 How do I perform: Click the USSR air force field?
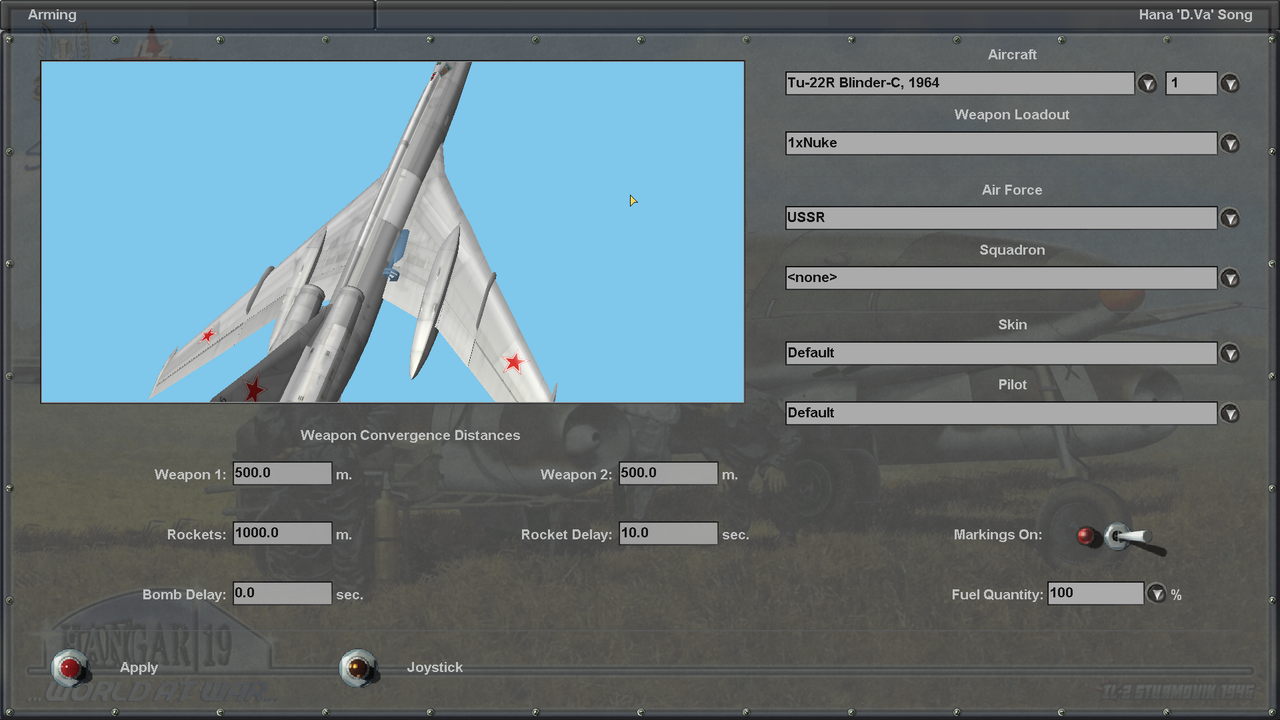click(x=1001, y=218)
